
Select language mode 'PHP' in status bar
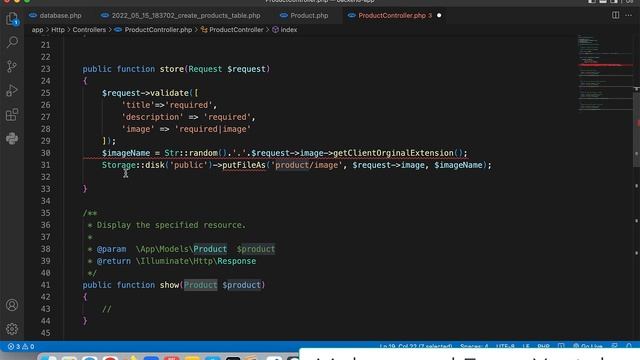(x=543, y=347)
